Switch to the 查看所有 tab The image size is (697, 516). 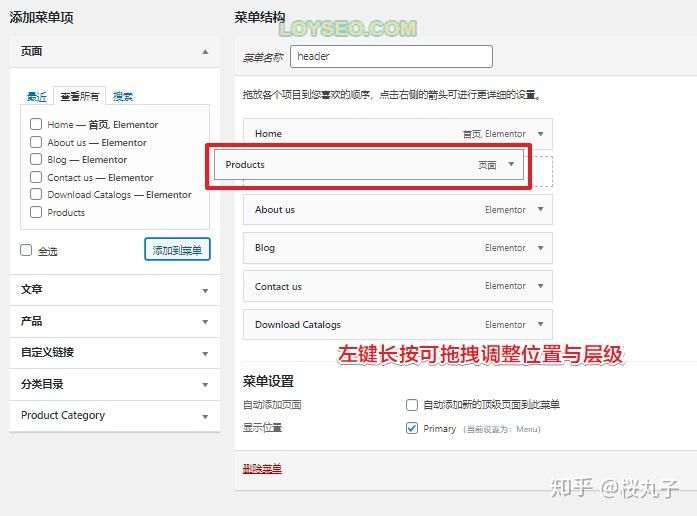(x=80, y=96)
